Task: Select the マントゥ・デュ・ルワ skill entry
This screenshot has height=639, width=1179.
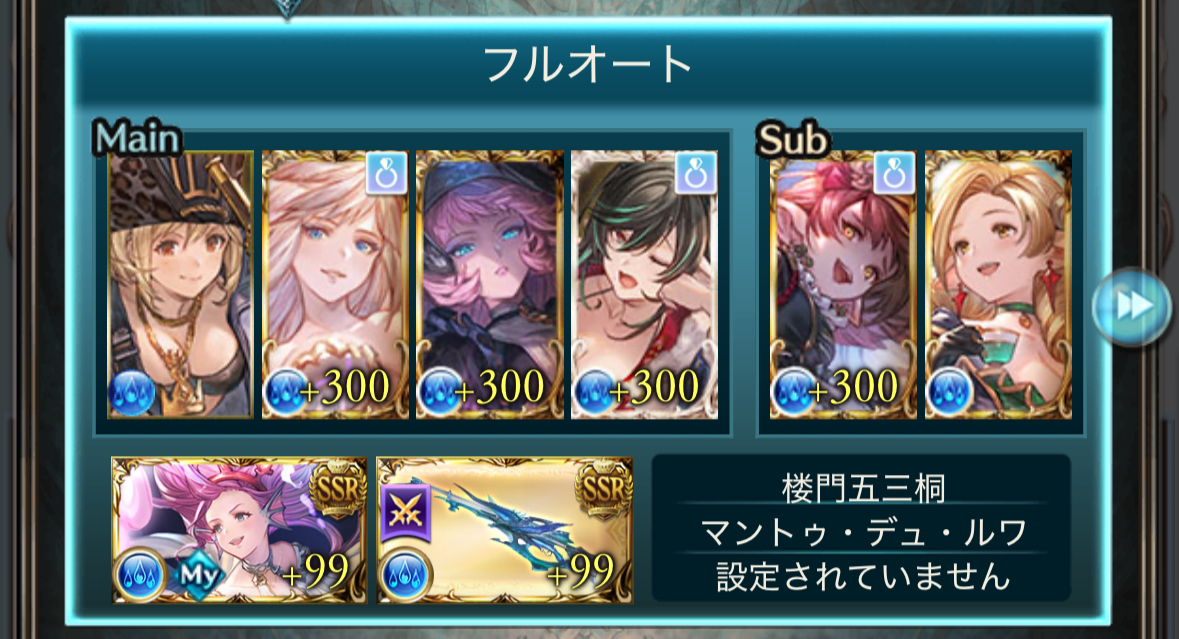Action: tap(862, 532)
